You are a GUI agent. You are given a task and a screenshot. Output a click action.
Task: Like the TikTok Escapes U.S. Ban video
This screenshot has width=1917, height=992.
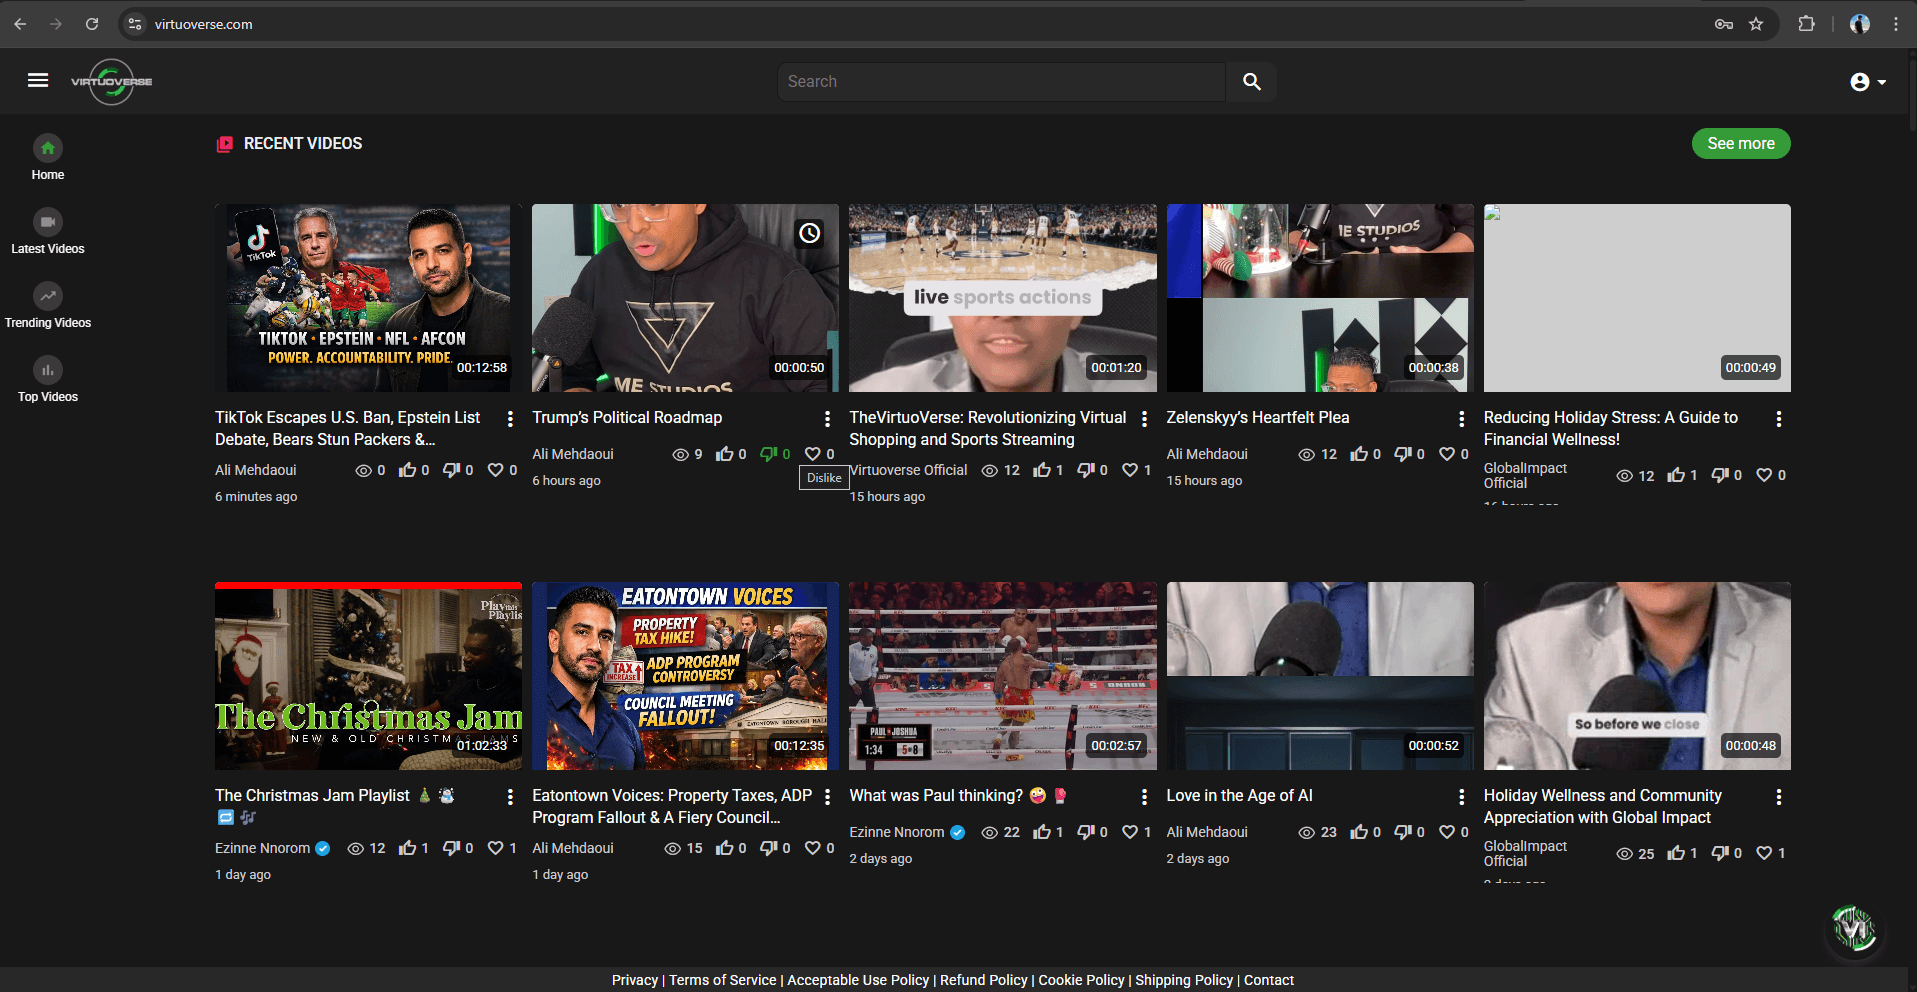tap(408, 470)
